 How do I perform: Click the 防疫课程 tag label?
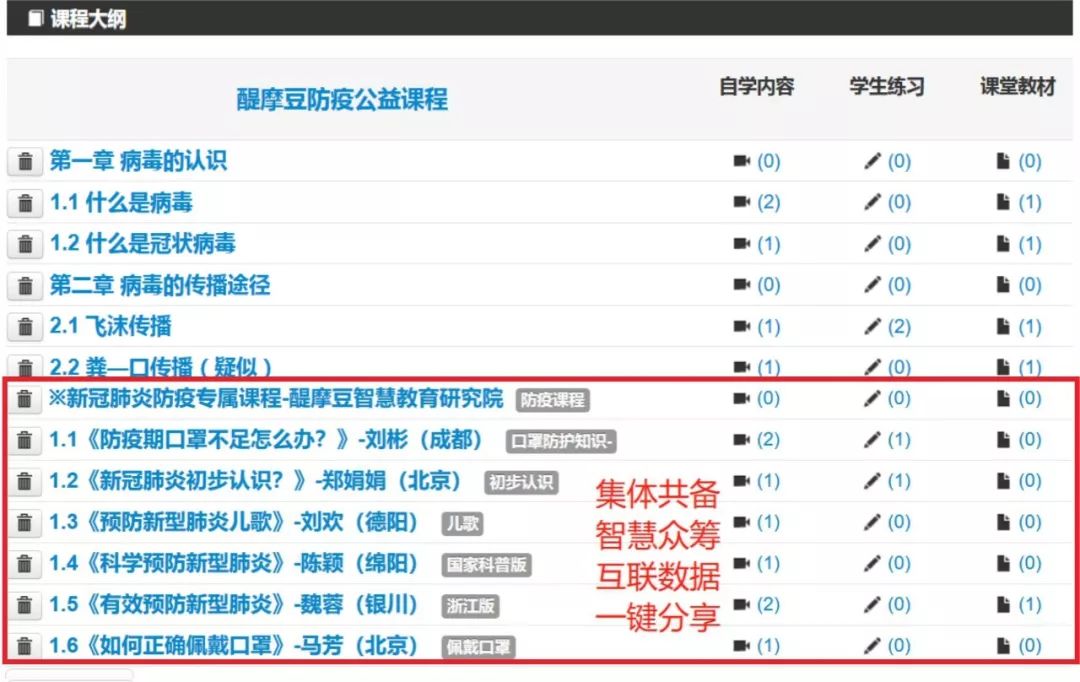pos(552,400)
